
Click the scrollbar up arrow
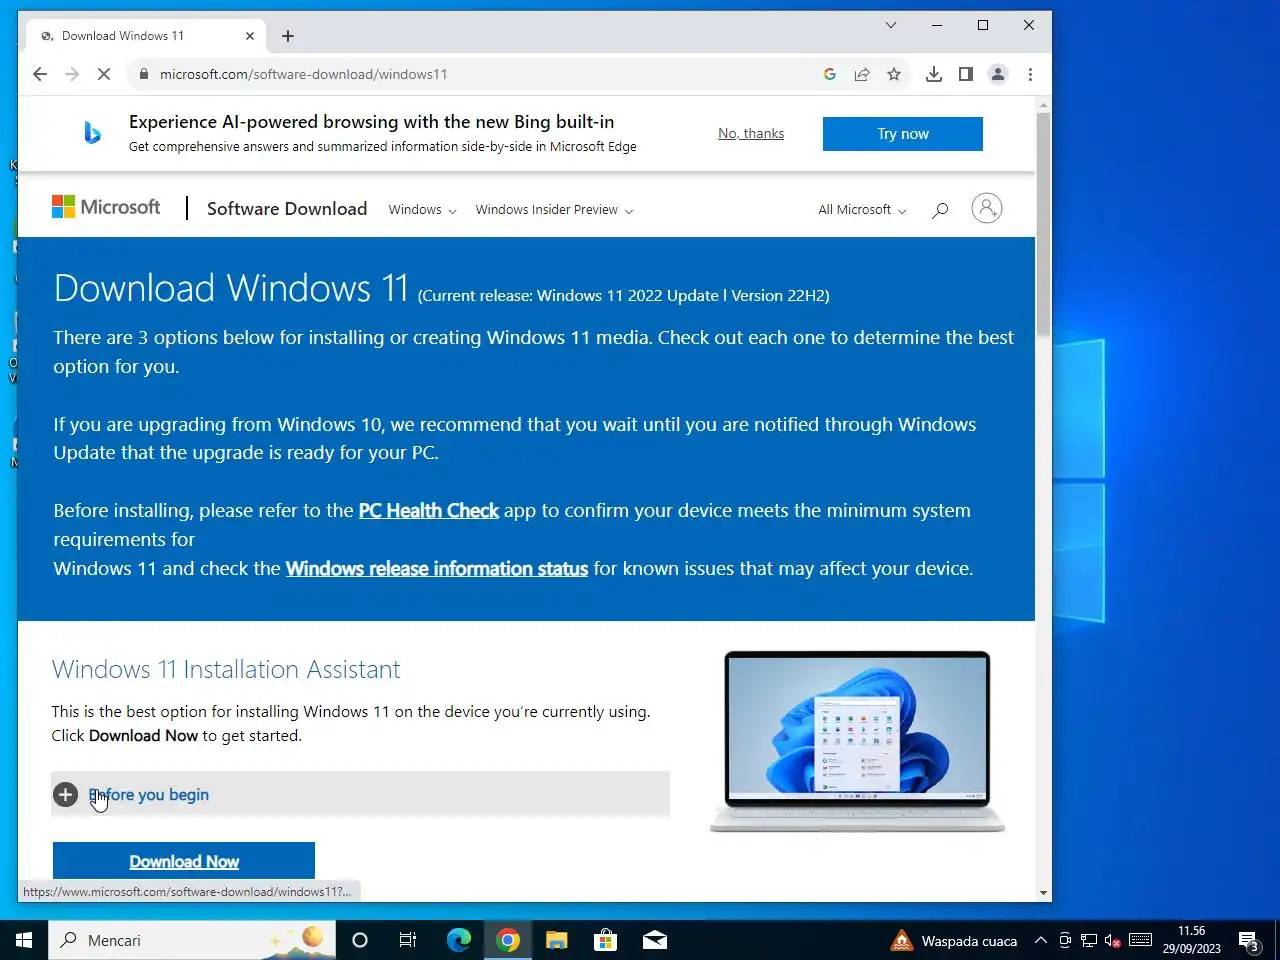pyautogui.click(x=1044, y=104)
